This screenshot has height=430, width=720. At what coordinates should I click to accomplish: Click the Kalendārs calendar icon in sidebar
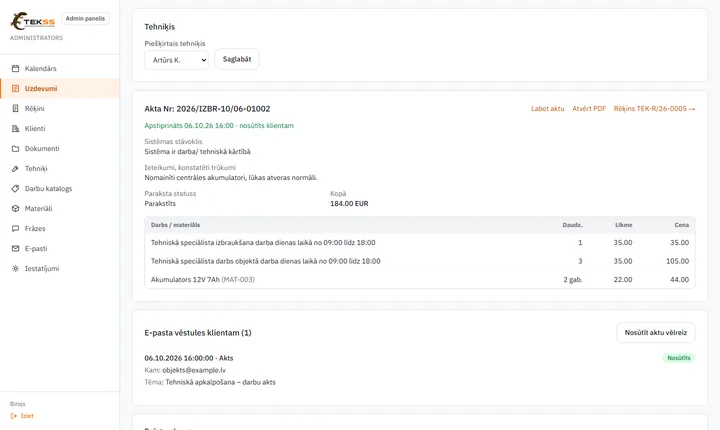15,68
